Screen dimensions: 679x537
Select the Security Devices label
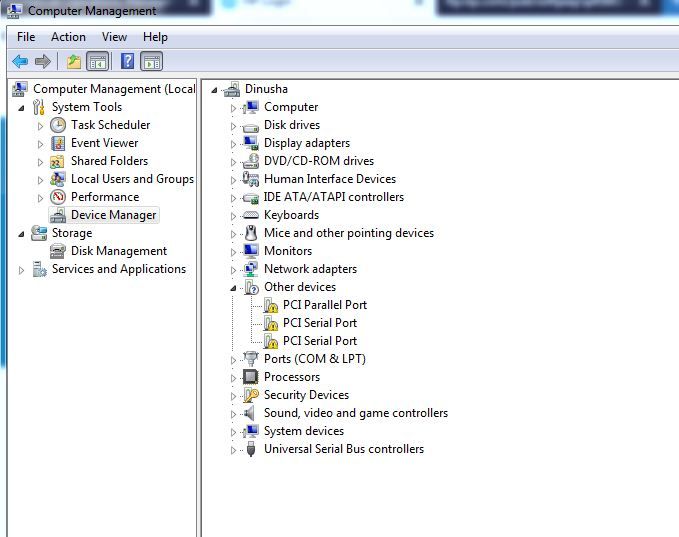point(307,395)
